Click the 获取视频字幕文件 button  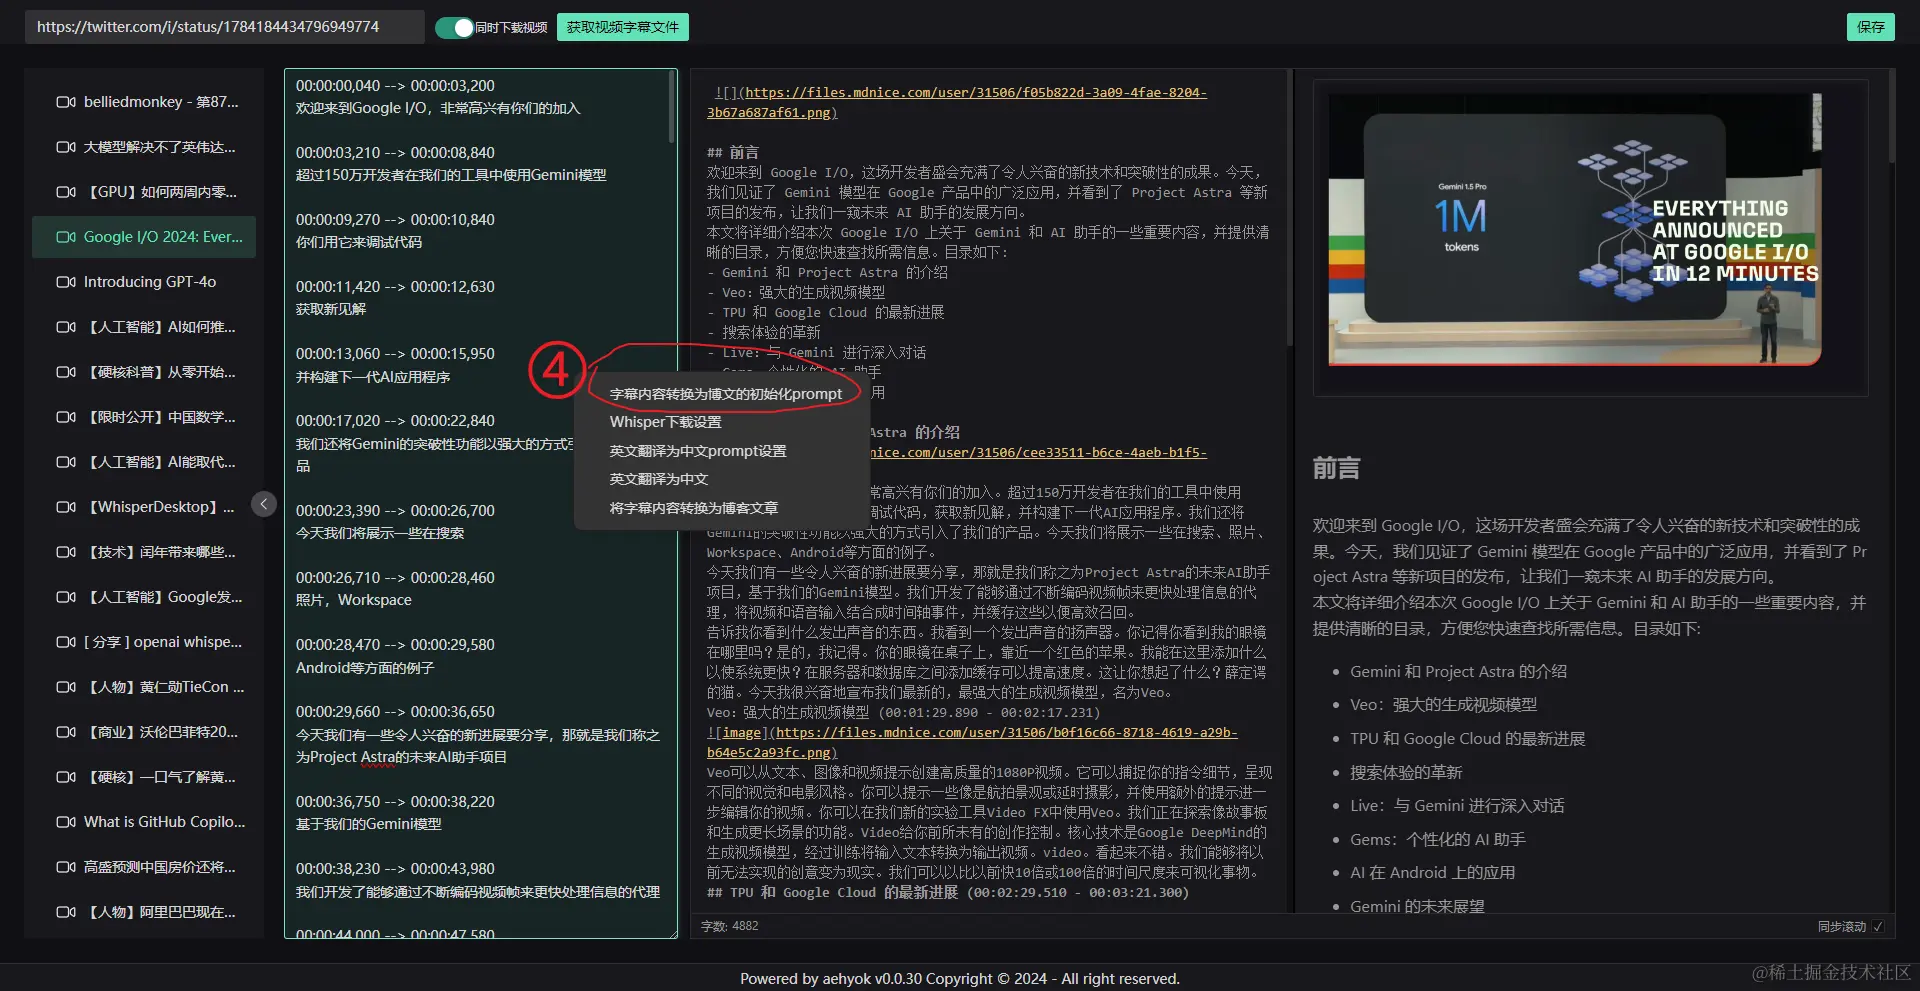coord(623,27)
